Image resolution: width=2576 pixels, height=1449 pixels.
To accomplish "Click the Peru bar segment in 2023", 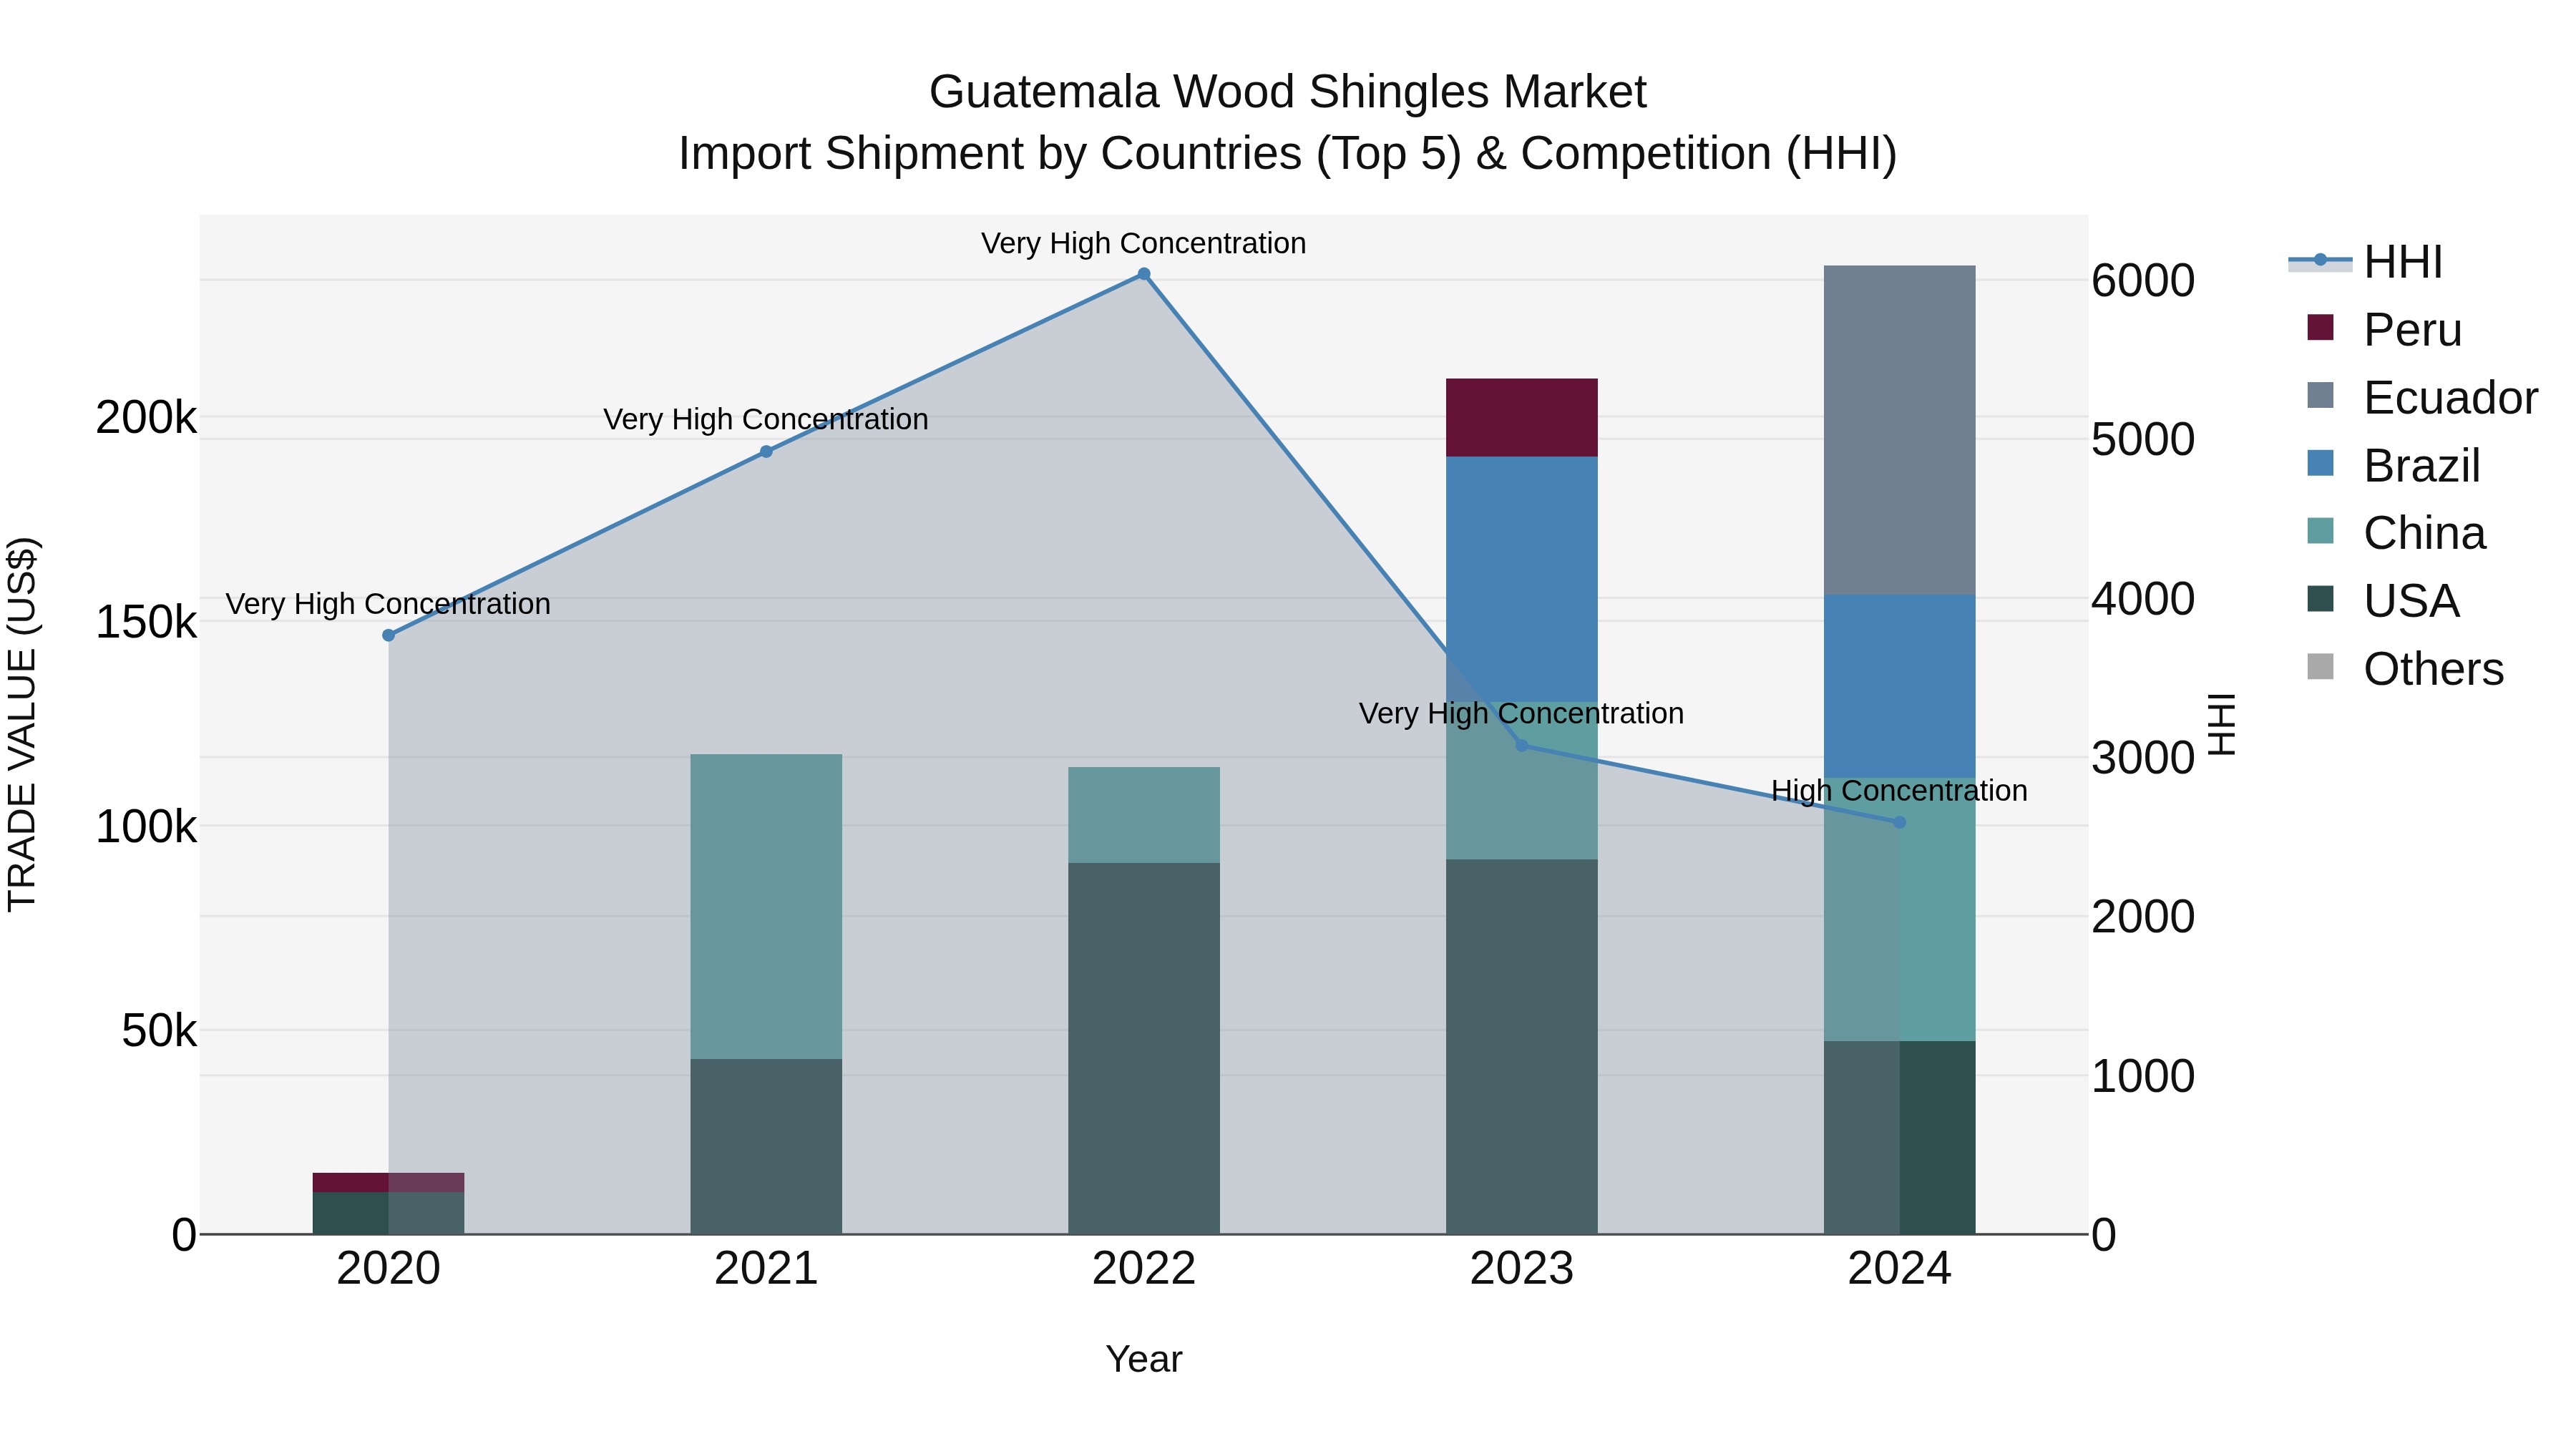I will click(x=1522, y=418).
